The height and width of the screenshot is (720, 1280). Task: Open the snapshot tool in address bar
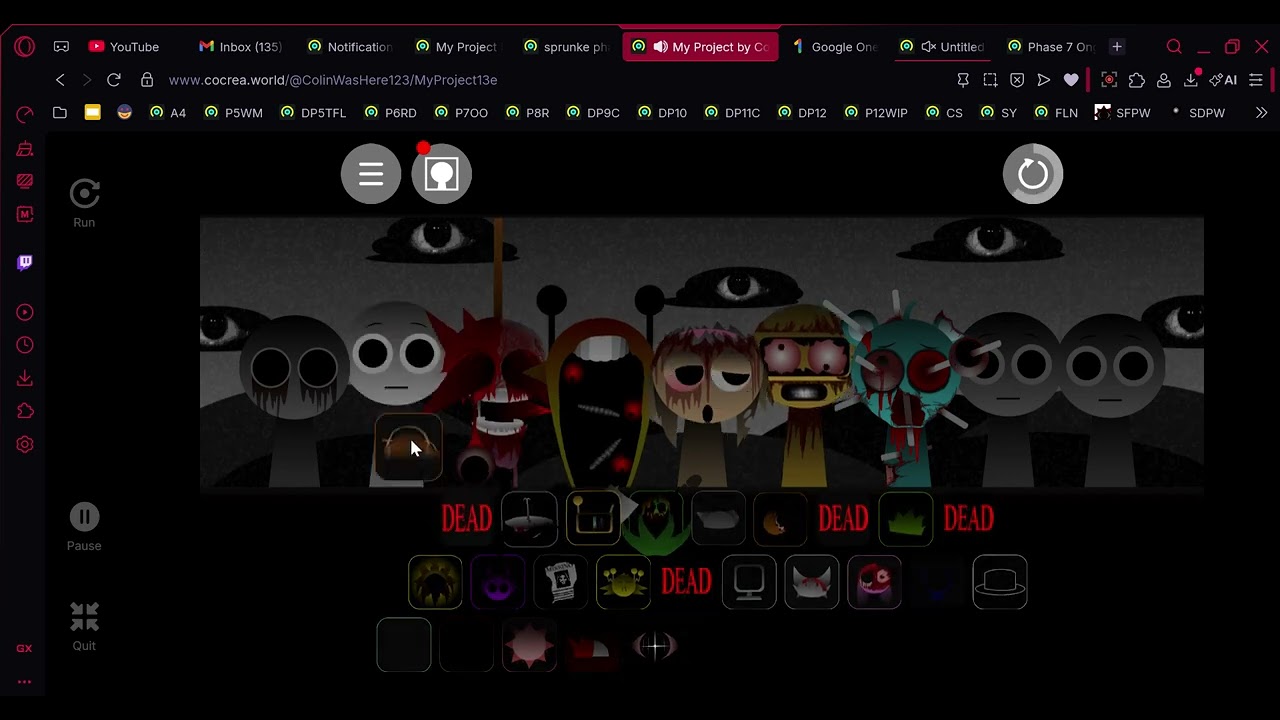(990, 80)
